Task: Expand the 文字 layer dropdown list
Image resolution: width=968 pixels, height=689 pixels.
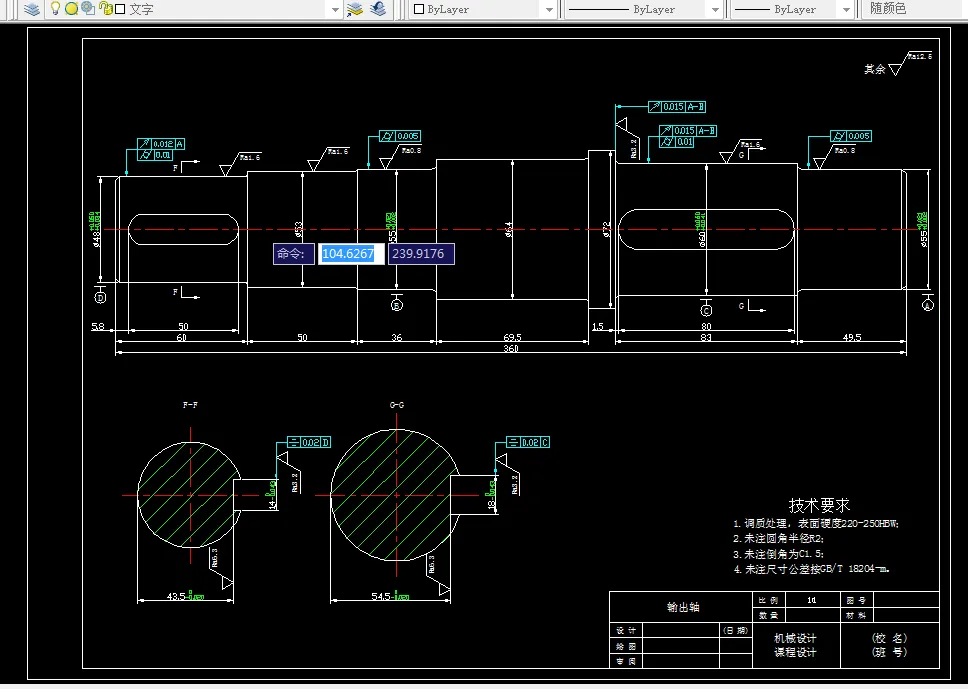Action: [x=335, y=10]
